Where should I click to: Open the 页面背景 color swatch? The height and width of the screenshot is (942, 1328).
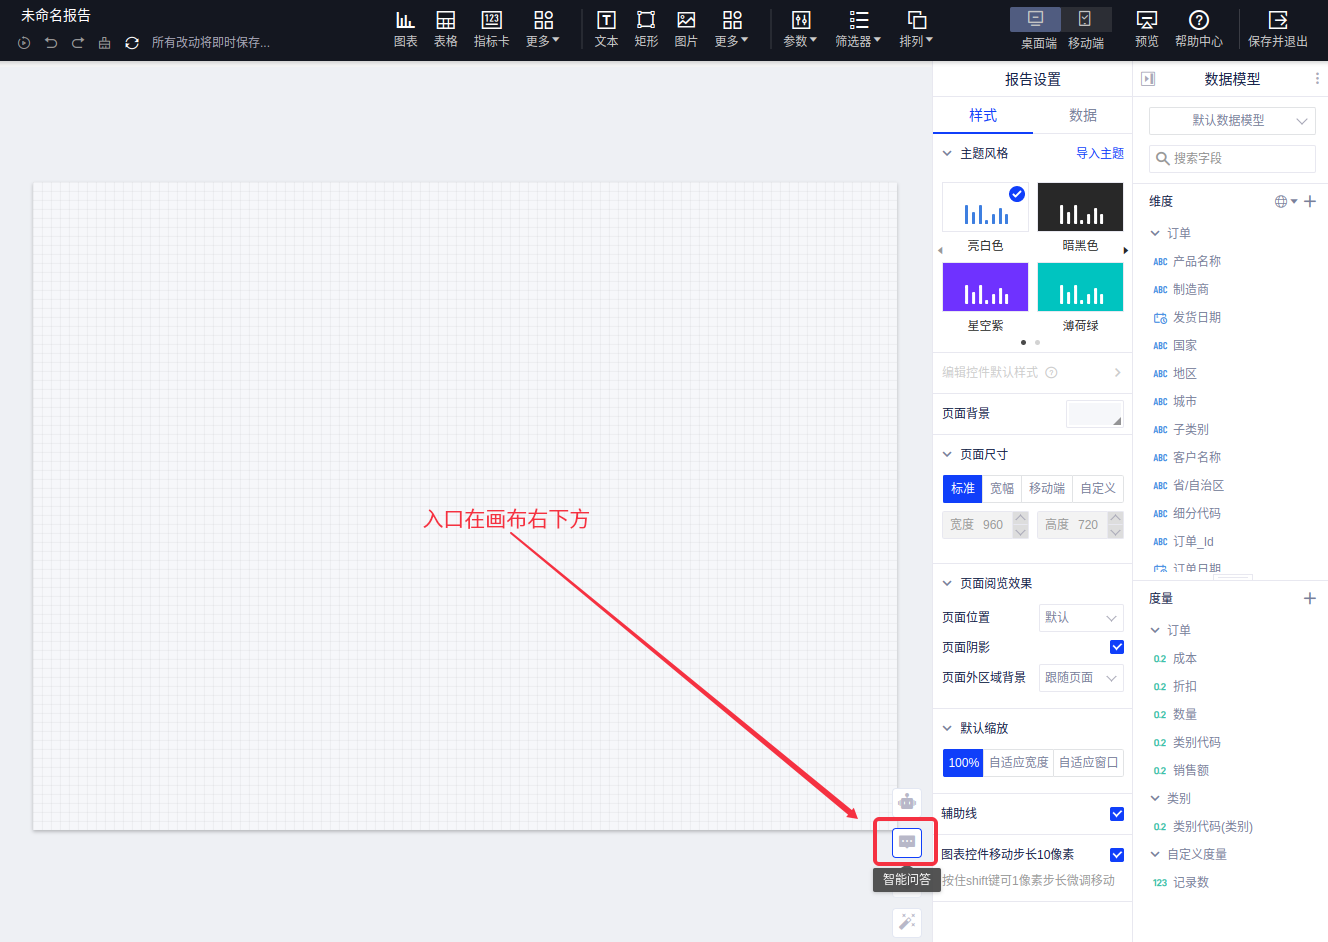[x=1094, y=414]
